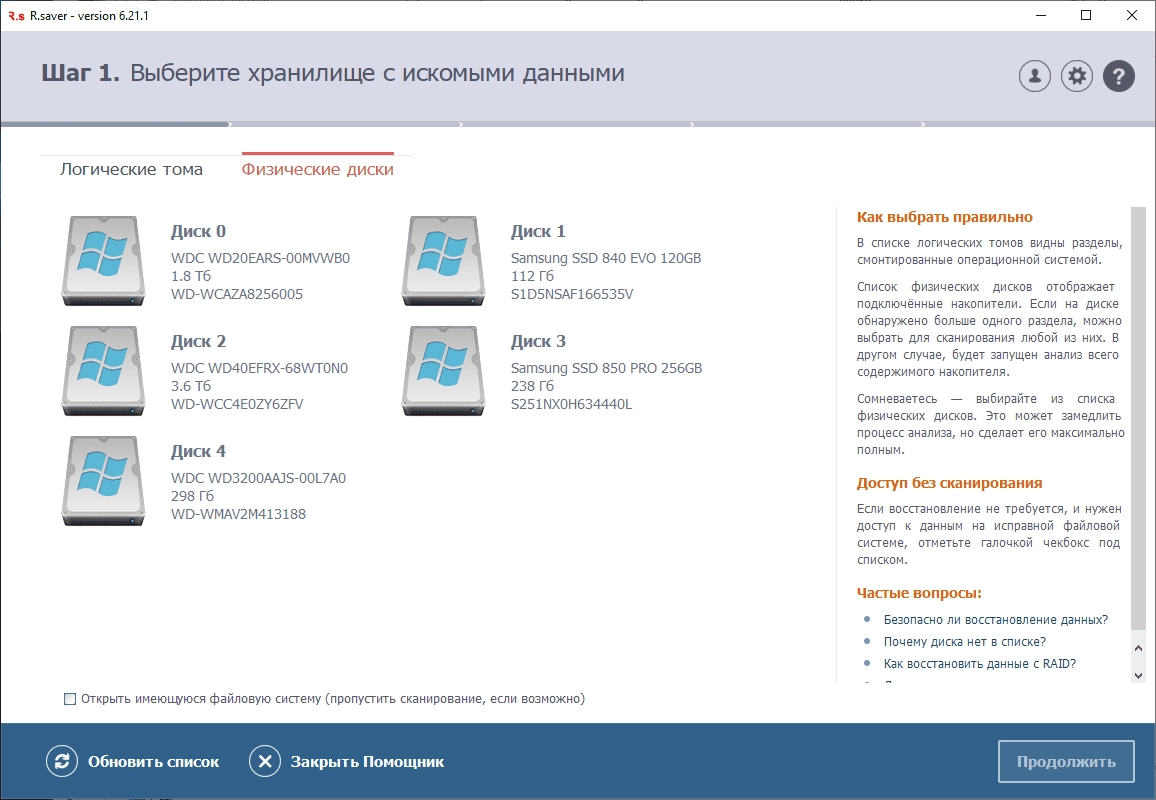Open the user account icon in header
This screenshot has width=1156, height=800.
1034,75
